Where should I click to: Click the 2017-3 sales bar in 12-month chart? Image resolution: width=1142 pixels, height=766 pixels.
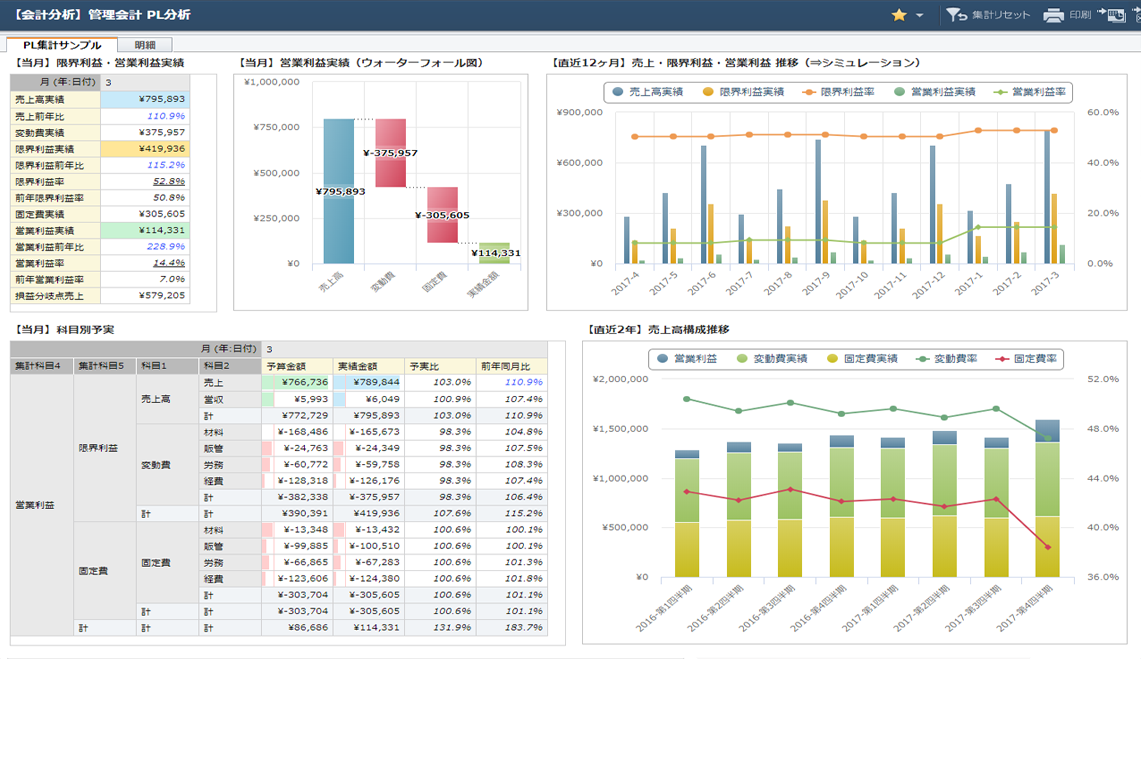pos(1047,197)
